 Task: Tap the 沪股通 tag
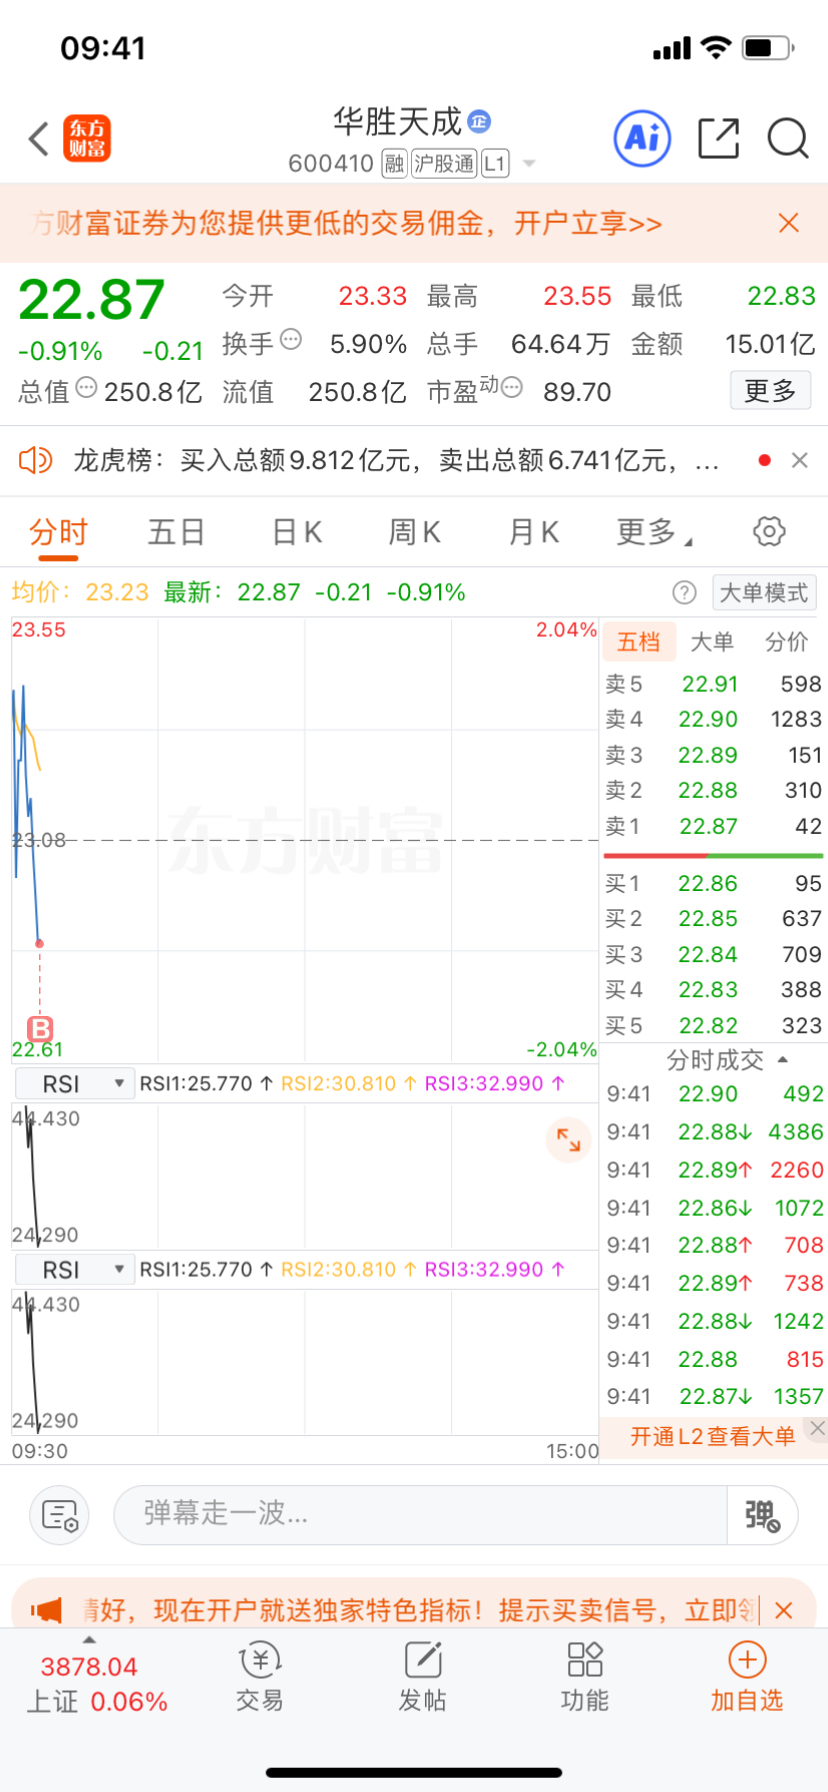coord(444,163)
